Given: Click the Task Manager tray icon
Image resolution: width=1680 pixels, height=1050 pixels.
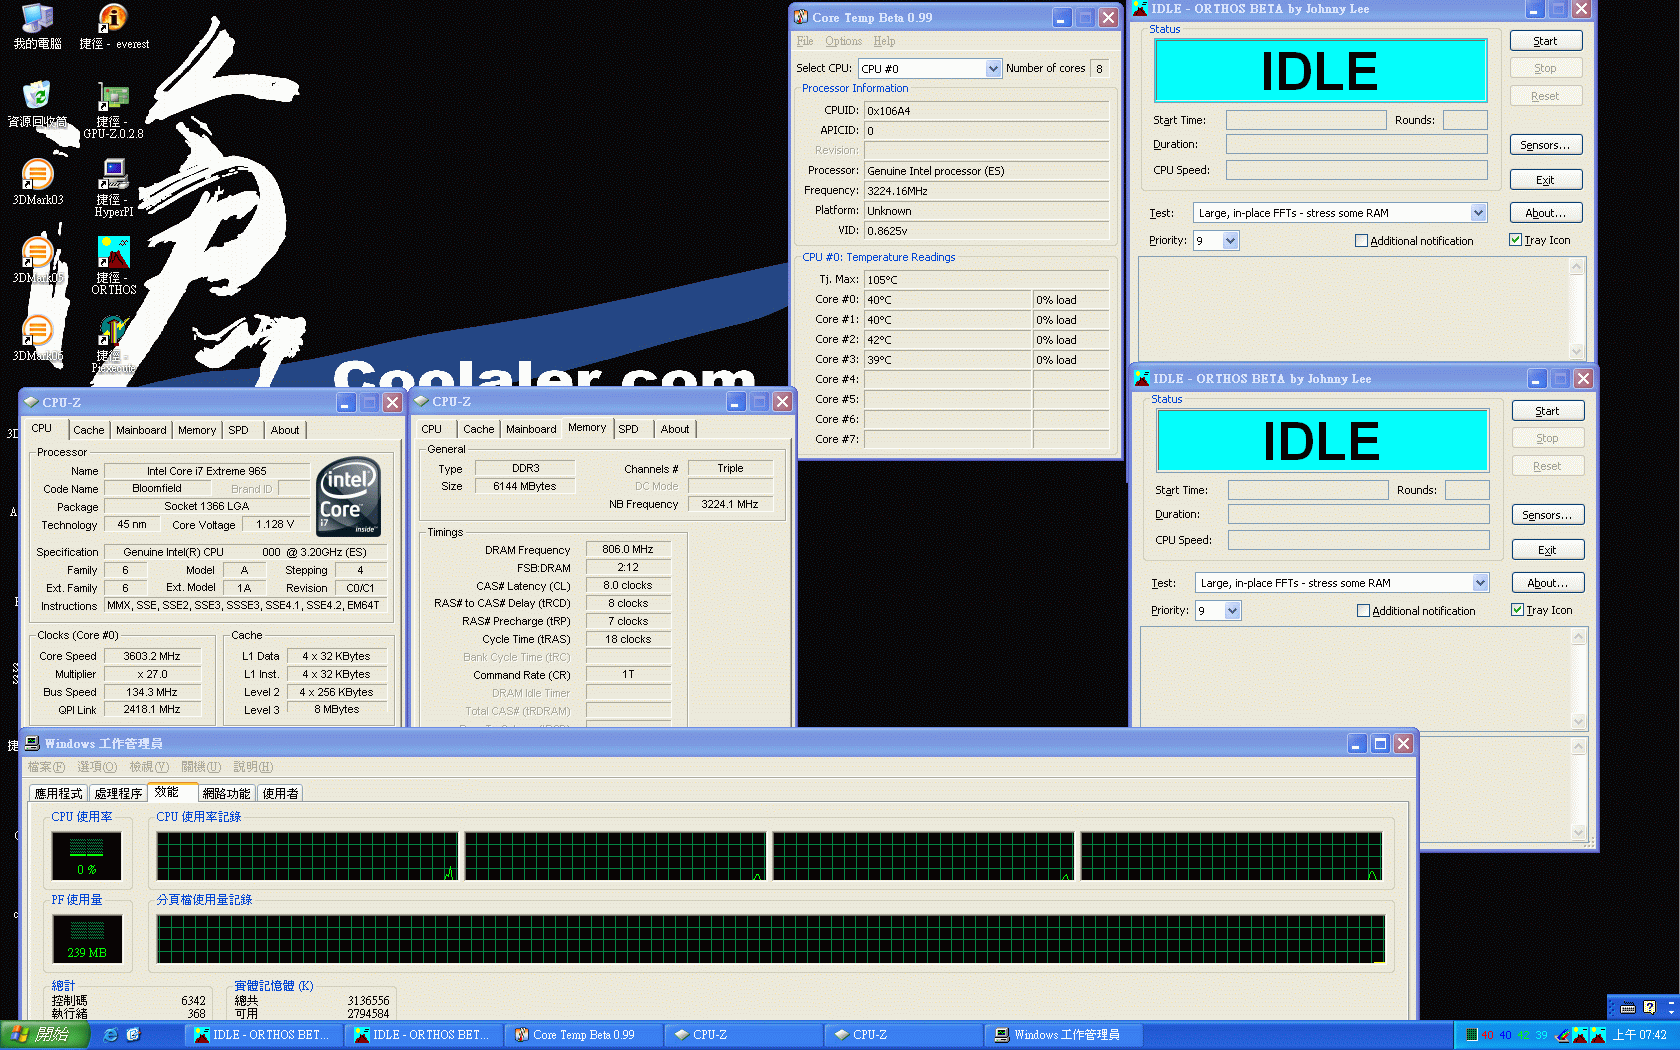Looking at the screenshot, I should point(1471,1035).
